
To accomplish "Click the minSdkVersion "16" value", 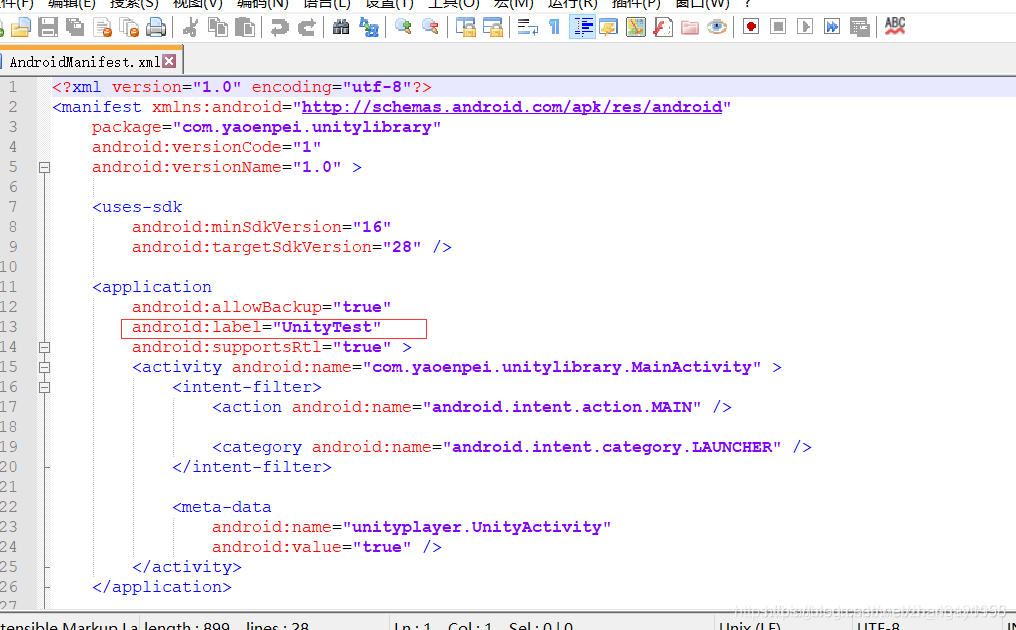I will tap(372, 227).
